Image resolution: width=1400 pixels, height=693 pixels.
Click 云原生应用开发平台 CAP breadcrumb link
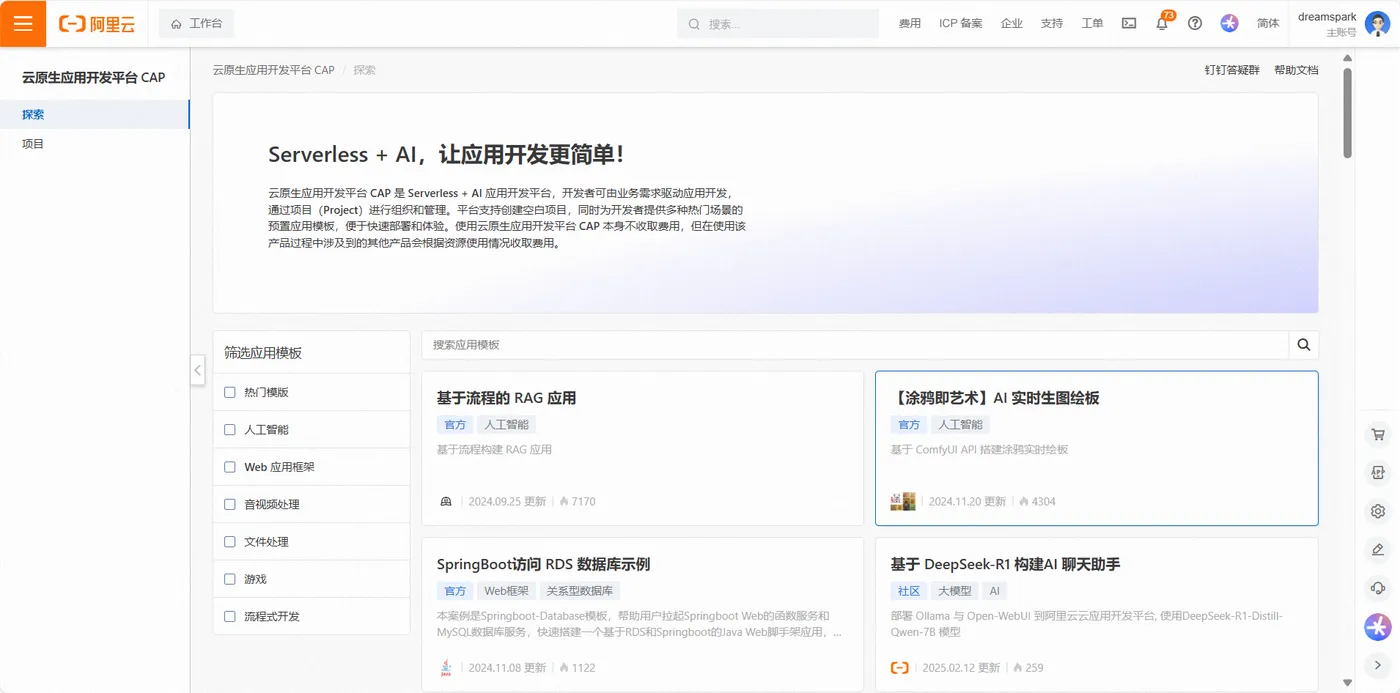(274, 70)
